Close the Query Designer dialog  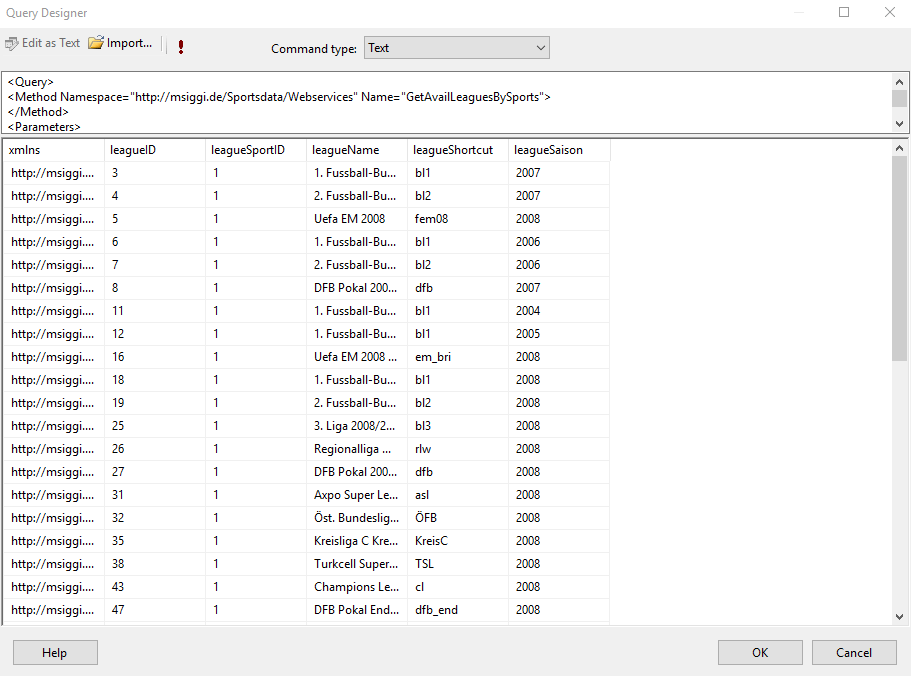[889, 13]
